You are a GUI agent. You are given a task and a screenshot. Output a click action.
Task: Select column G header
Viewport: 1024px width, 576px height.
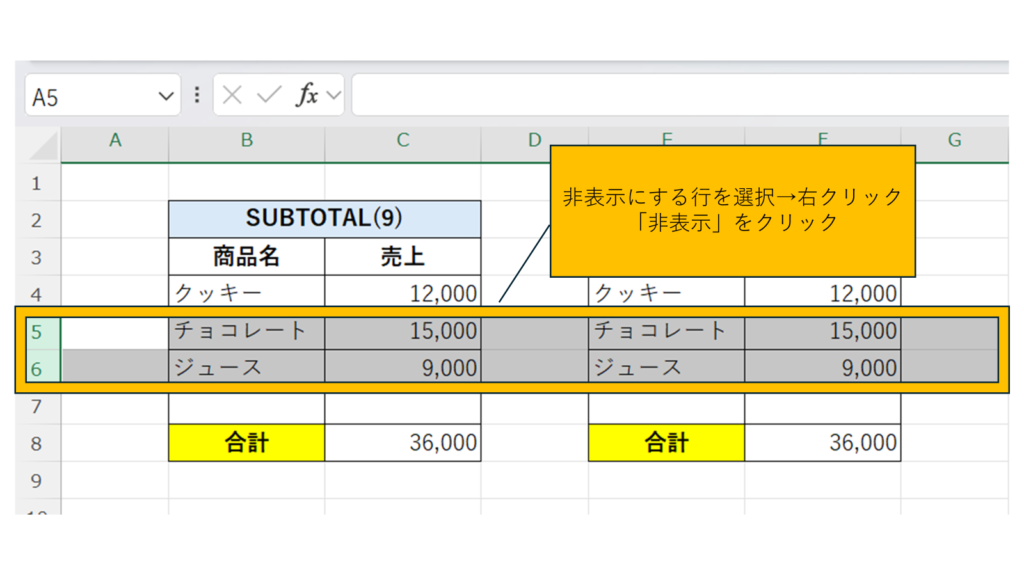[x=954, y=141]
